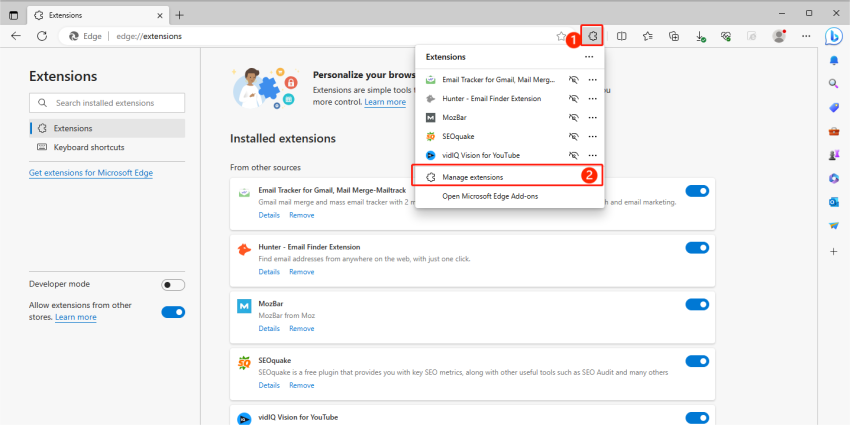
Task: Click the profile avatar icon
Action: pos(779,36)
